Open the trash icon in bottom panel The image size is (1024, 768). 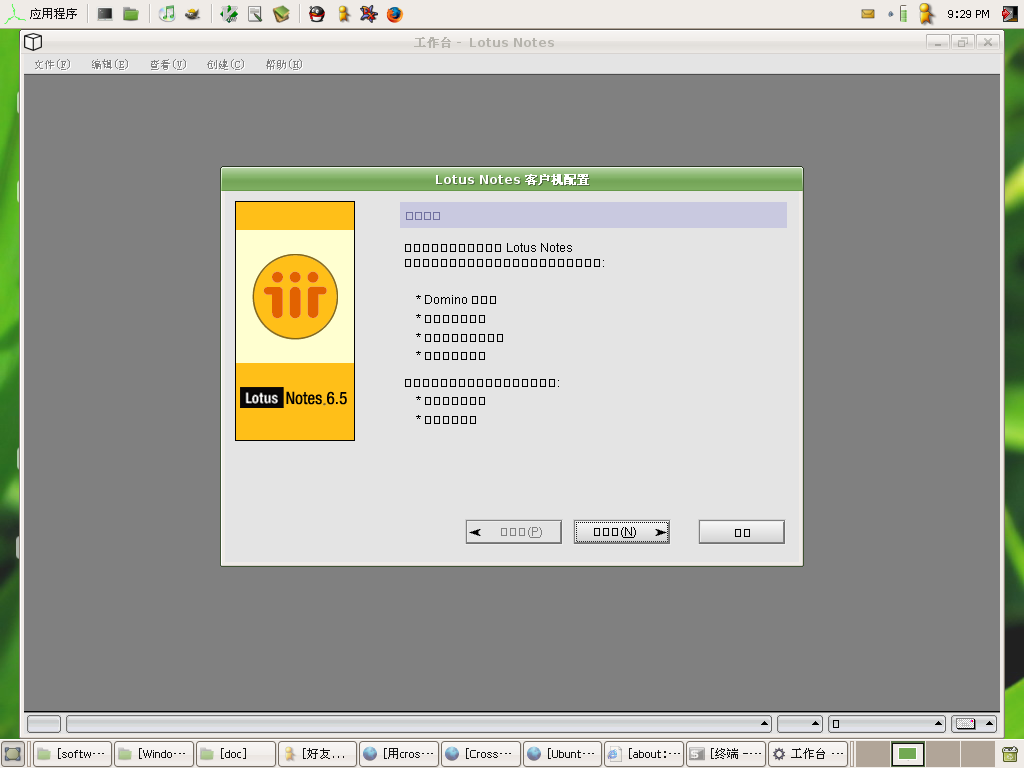(1010, 754)
